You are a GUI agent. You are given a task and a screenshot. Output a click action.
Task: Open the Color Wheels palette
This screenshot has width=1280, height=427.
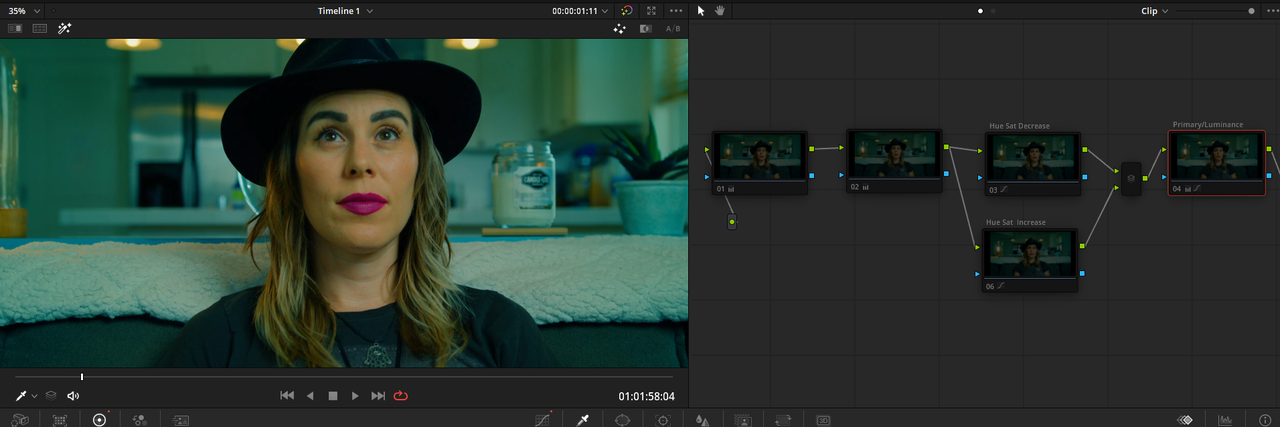pos(100,420)
